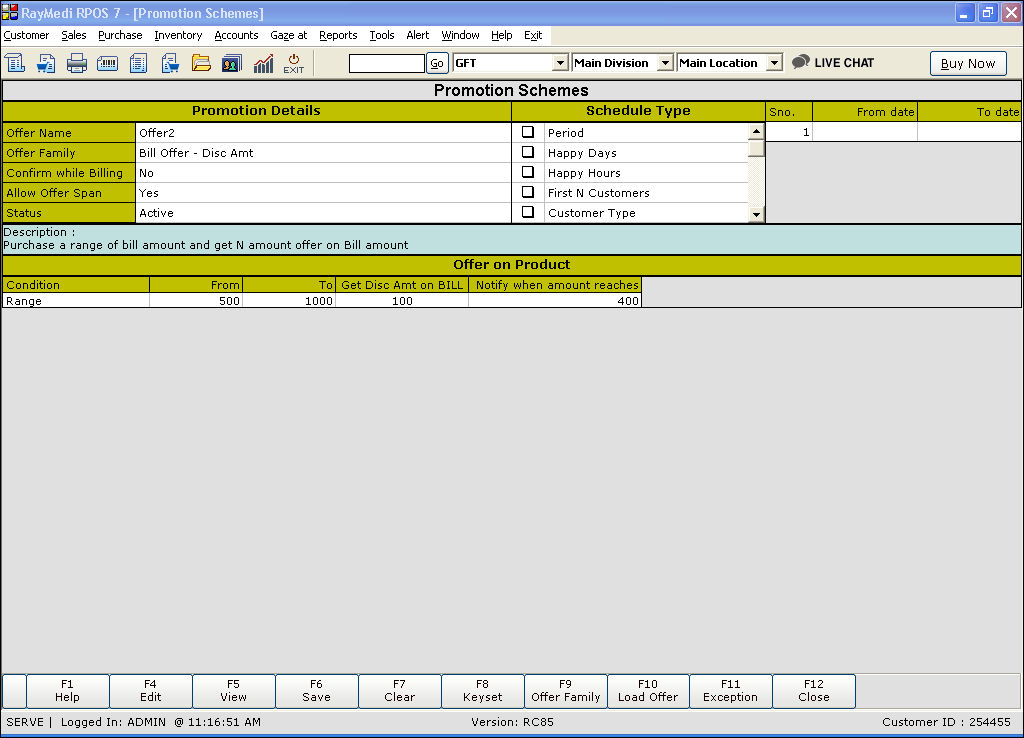The height and width of the screenshot is (738, 1024).
Task: Open the Purchase menu
Action: (x=120, y=35)
